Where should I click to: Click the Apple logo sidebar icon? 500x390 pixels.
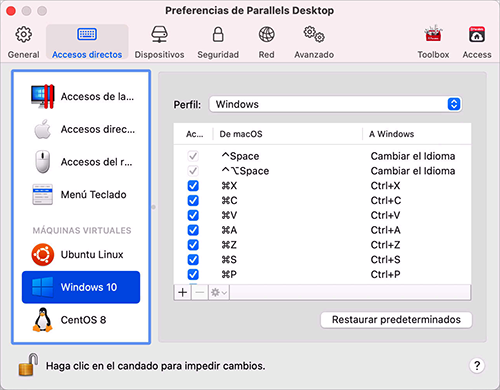pos(43,129)
